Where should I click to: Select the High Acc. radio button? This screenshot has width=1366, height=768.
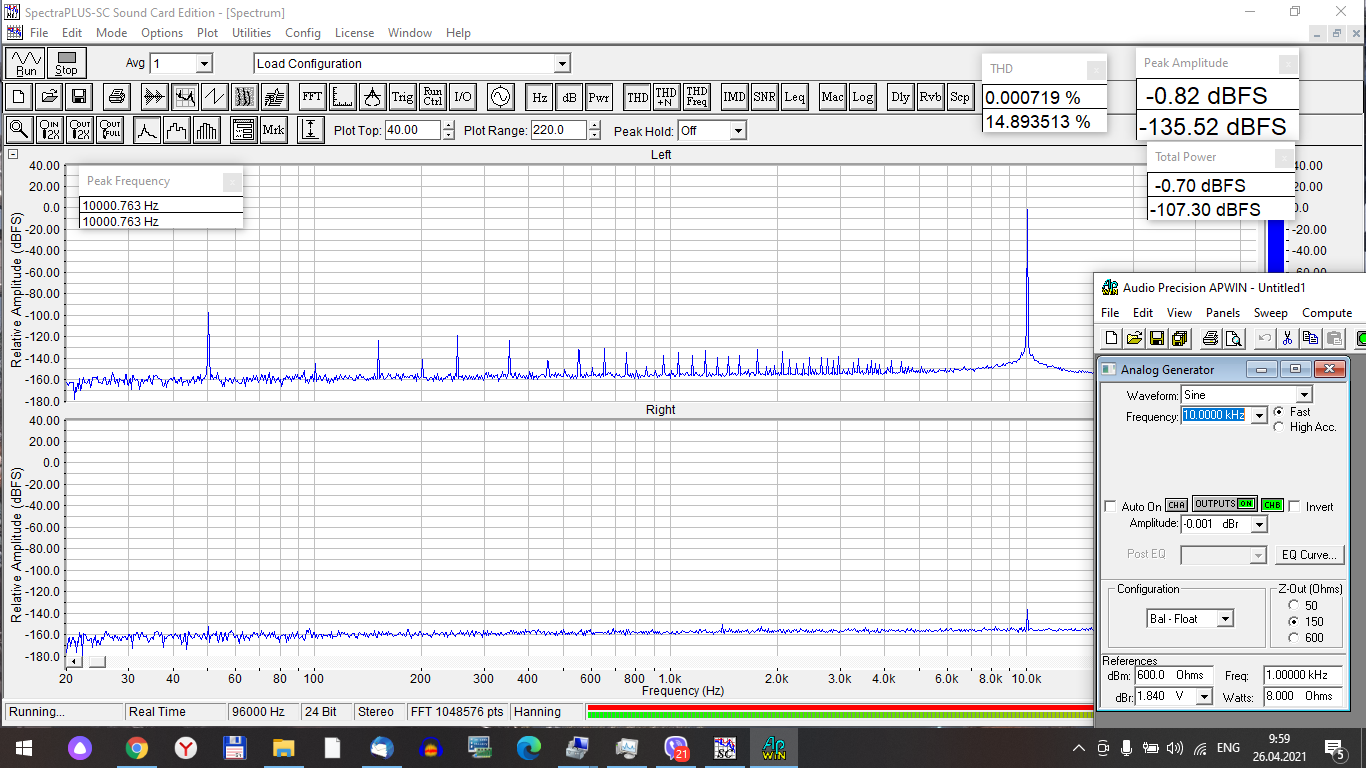[x=1279, y=427]
